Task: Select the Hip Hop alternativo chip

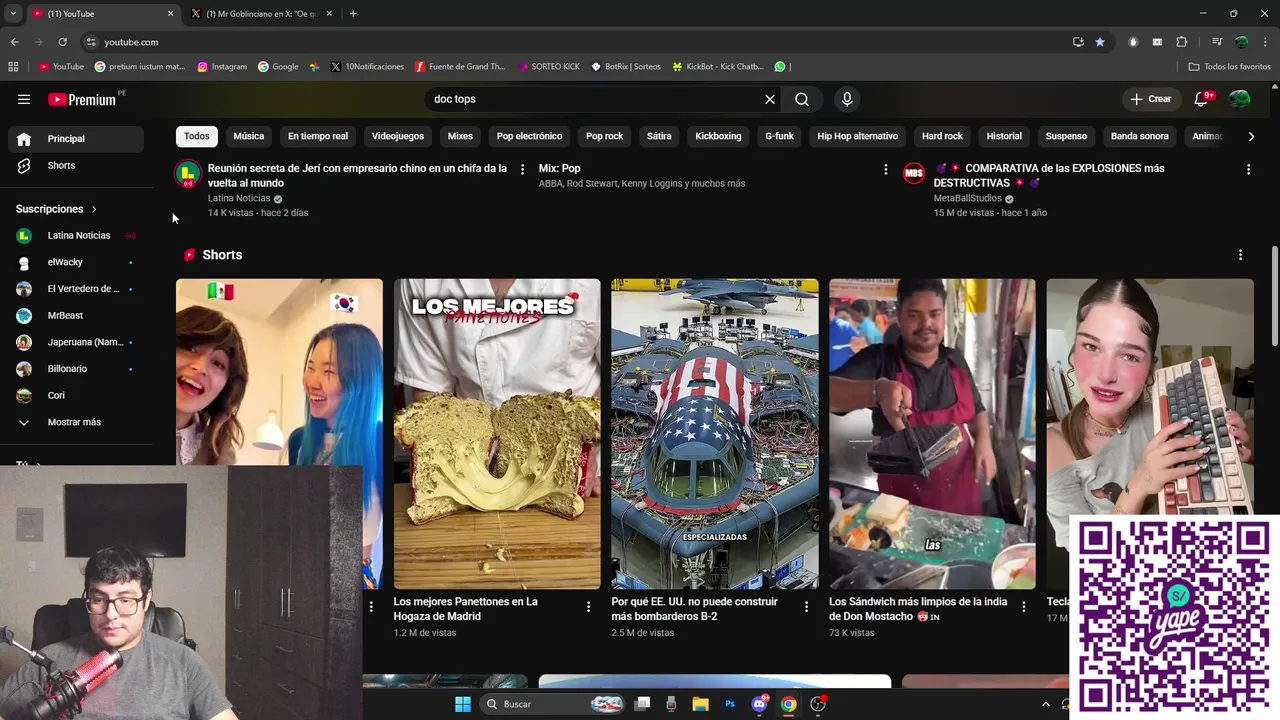Action: (x=858, y=136)
